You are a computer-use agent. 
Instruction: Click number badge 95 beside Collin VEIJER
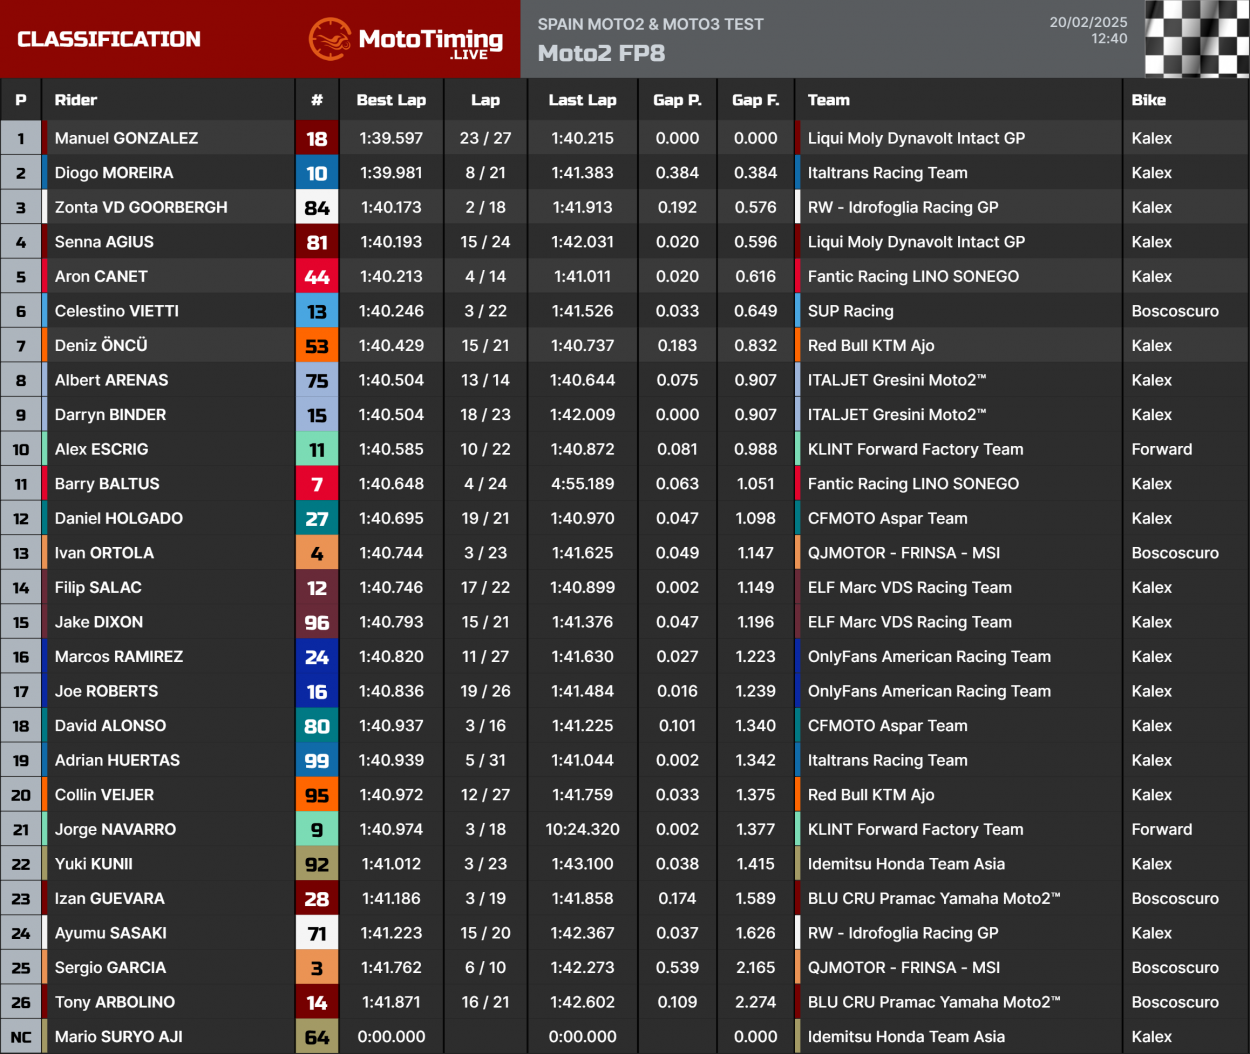click(x=317, y=794)
